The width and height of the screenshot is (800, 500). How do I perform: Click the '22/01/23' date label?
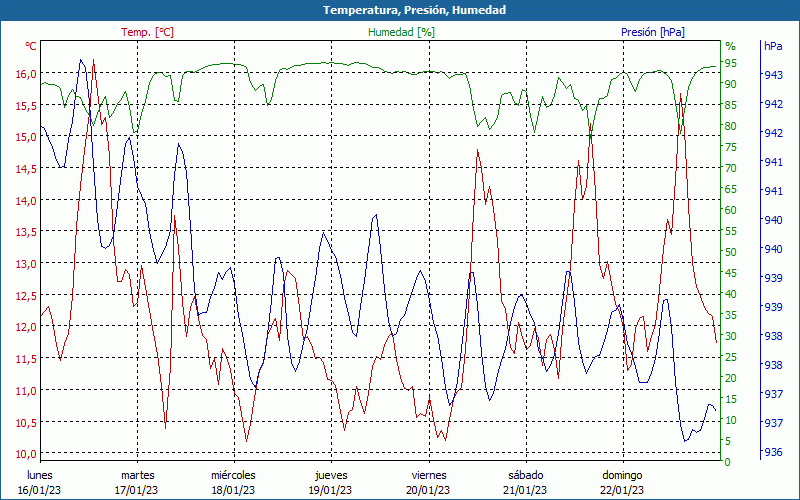[x=622, y=490]
